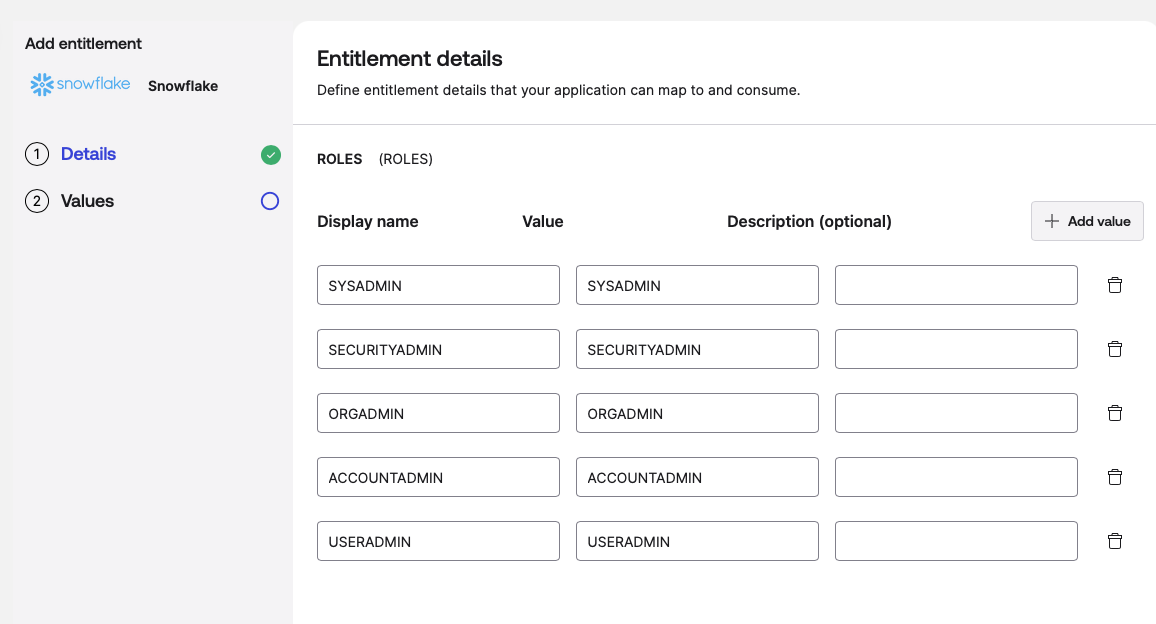Edit the USERADMIN display name field
The height and width of the screenshot is (624, 1156).
pyautogui.click(x=438, y=541)
